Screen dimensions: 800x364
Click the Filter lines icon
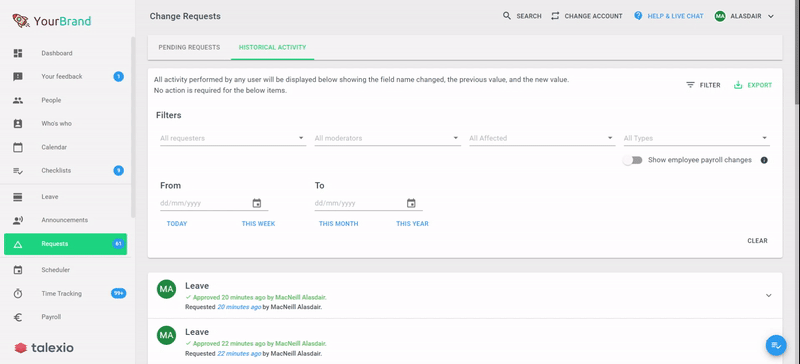[690, 85]
